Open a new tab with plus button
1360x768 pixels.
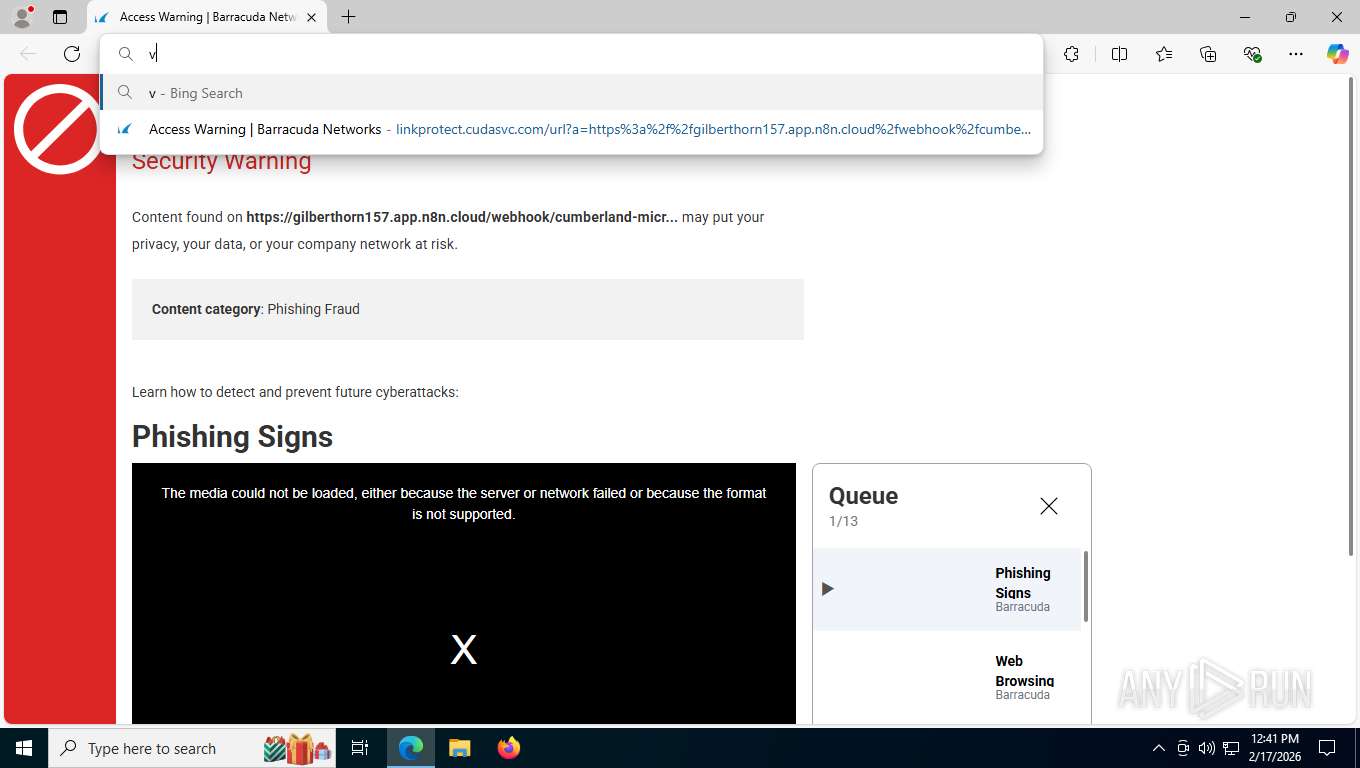point(348,17)
